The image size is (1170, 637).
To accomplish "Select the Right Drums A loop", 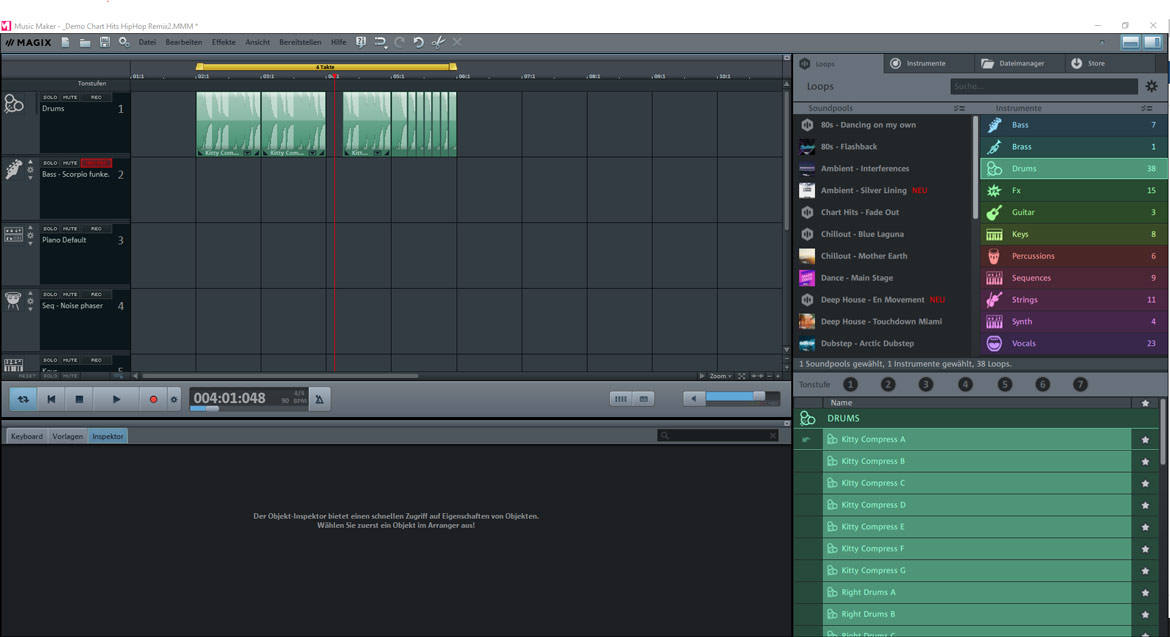I will click(x=977, y=592).
